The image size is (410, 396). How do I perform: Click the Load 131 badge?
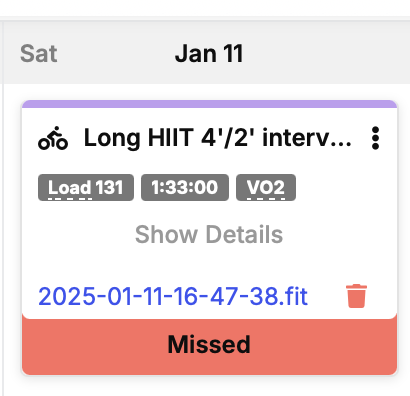(x=86, y=187)
